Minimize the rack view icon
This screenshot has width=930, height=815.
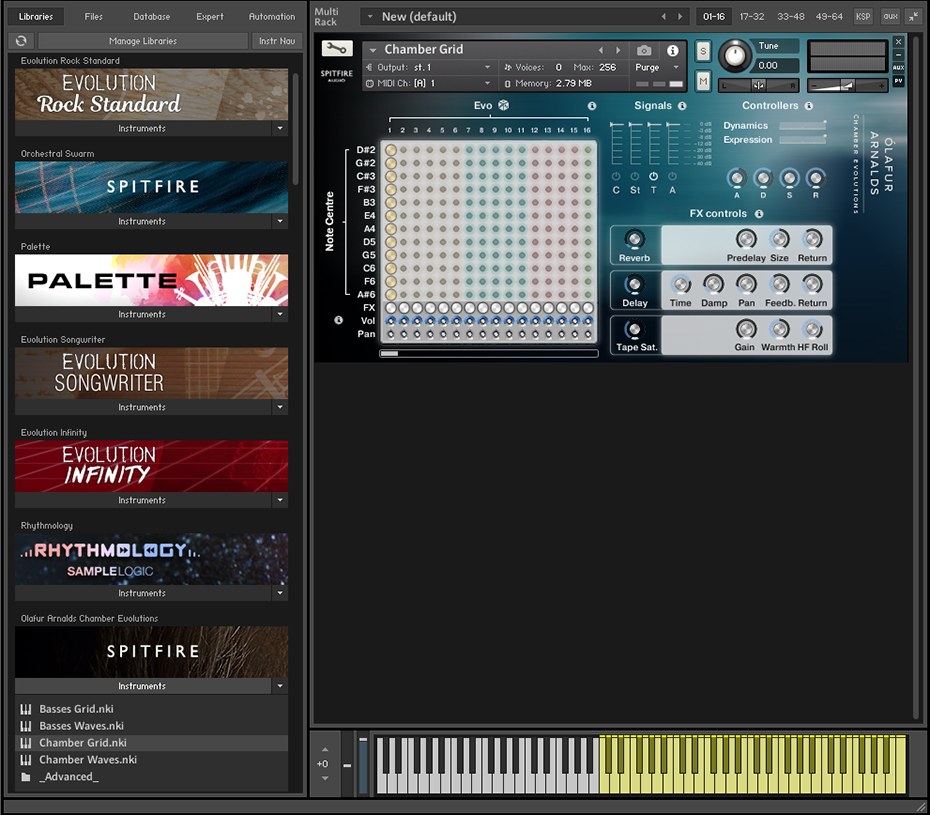coord(914,17)
